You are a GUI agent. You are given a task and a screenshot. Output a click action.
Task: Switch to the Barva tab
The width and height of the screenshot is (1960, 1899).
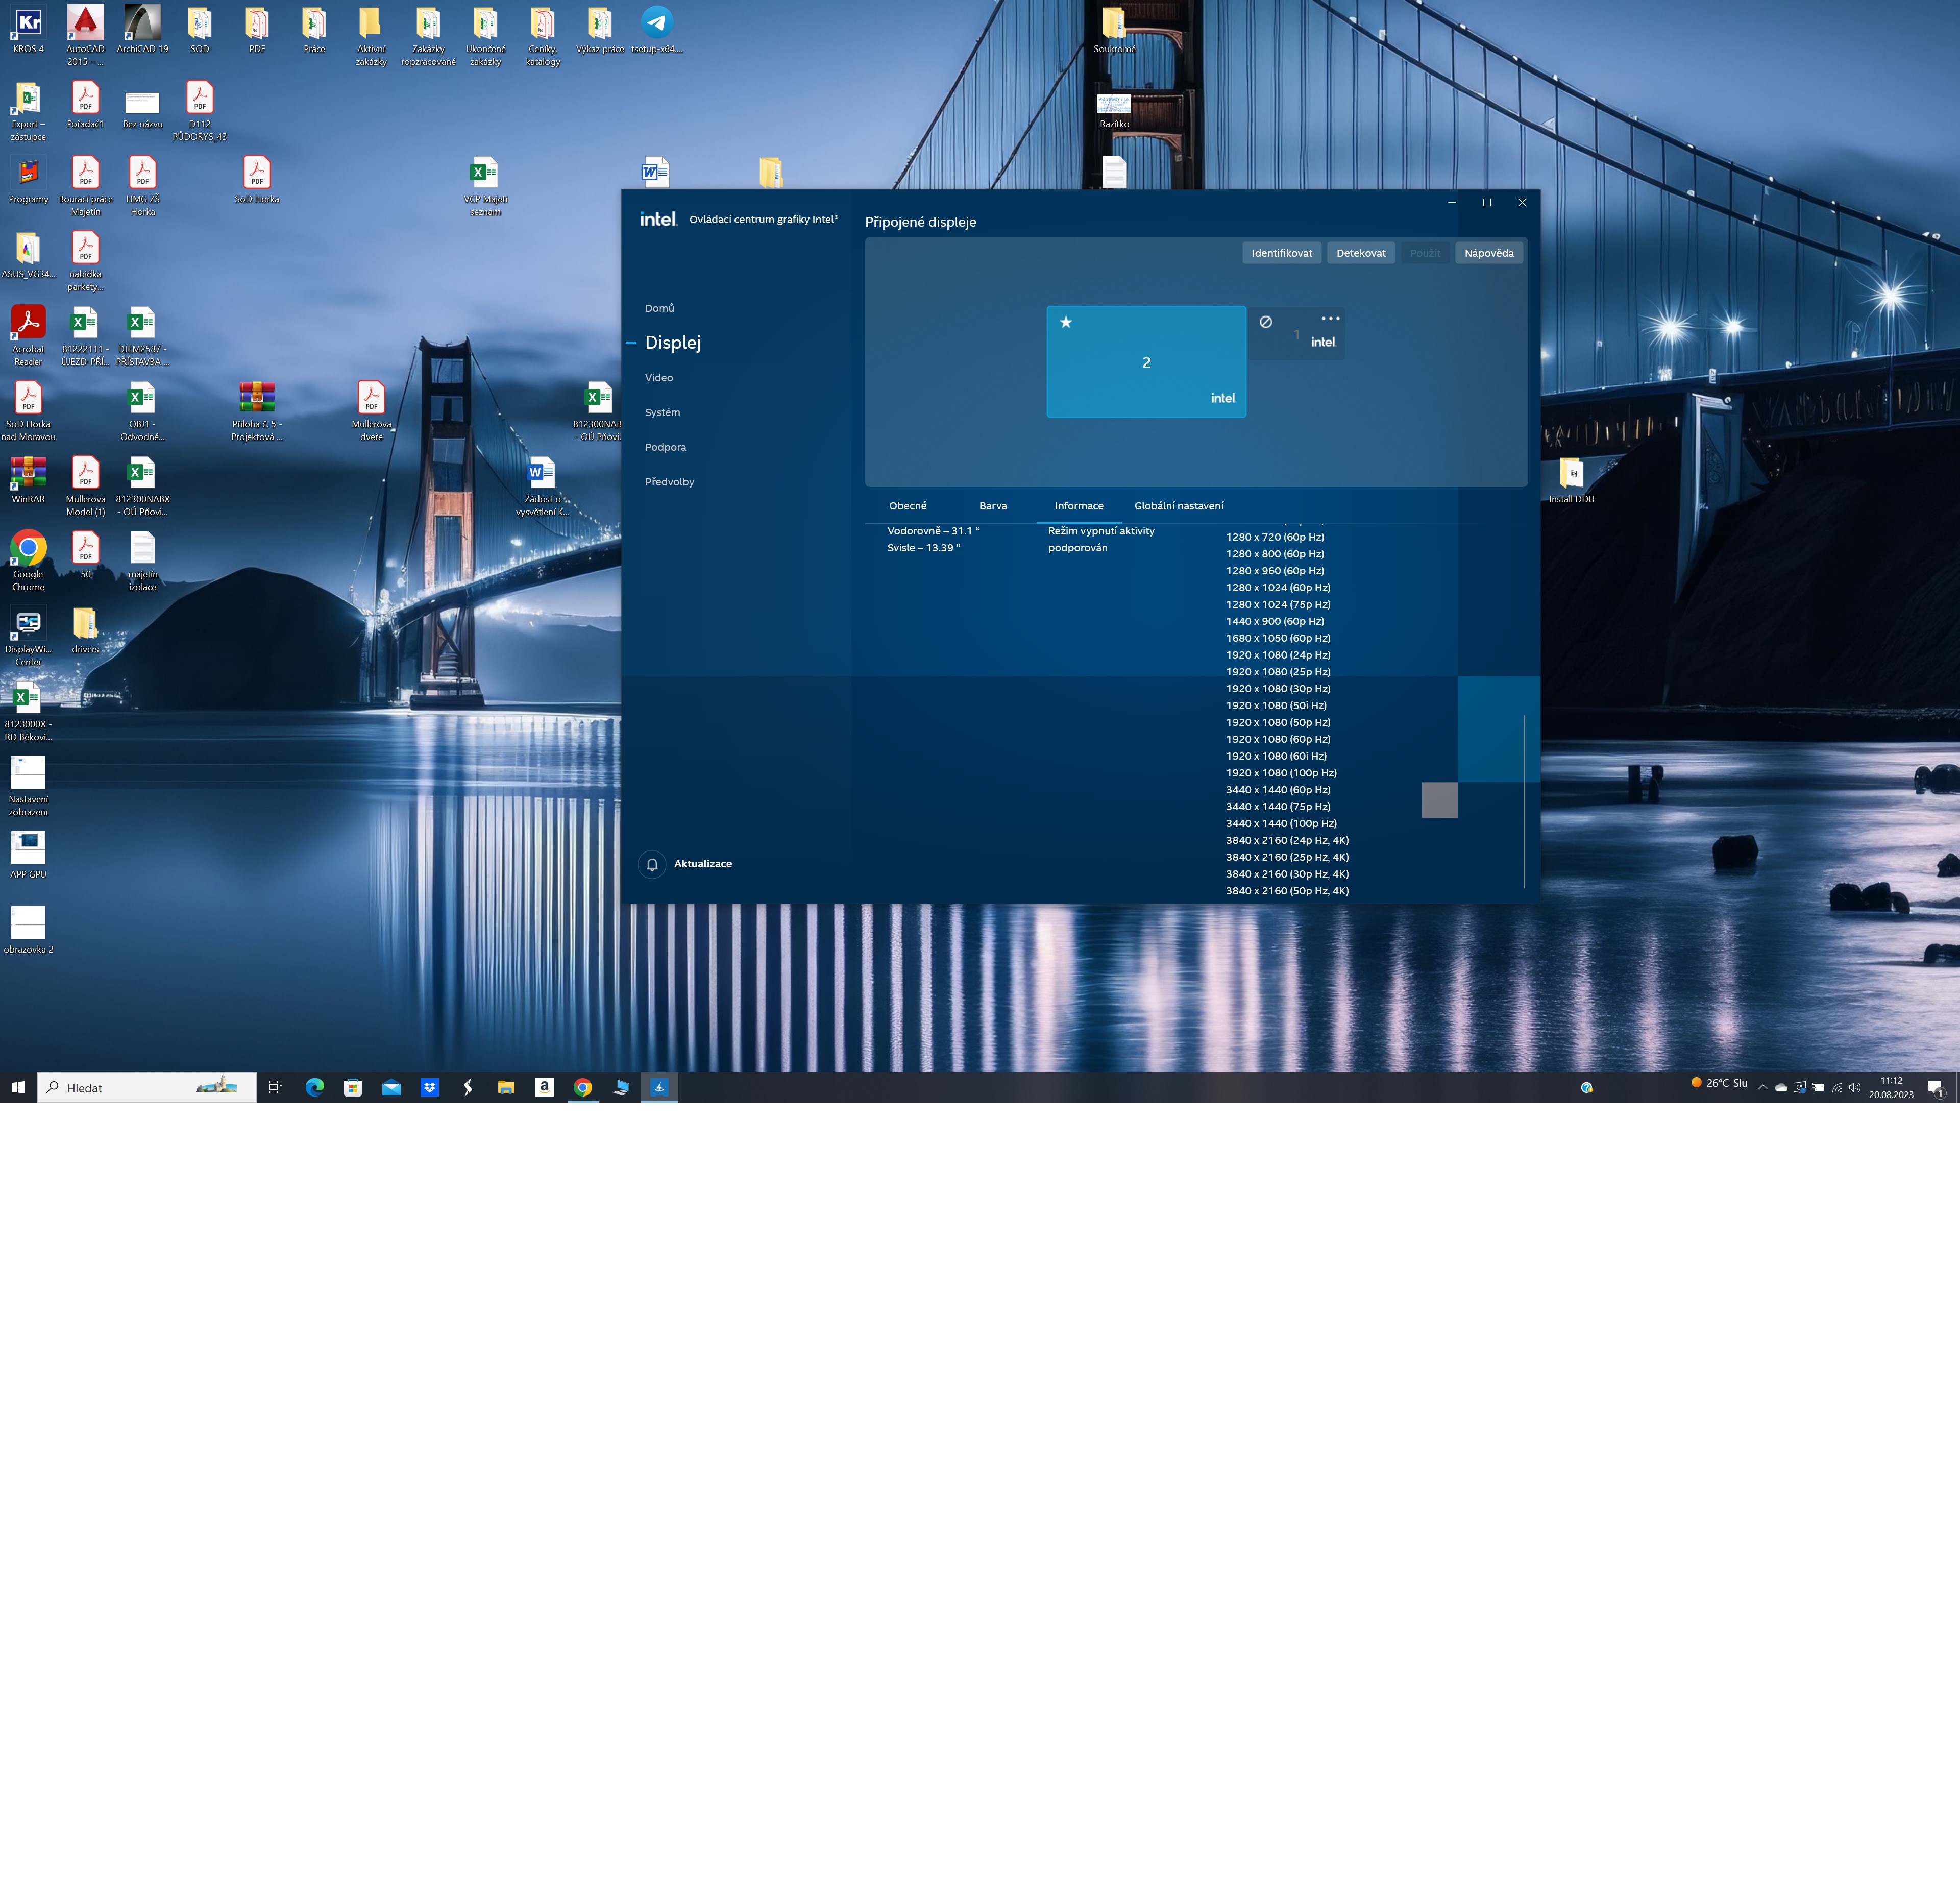coord(993,506)
